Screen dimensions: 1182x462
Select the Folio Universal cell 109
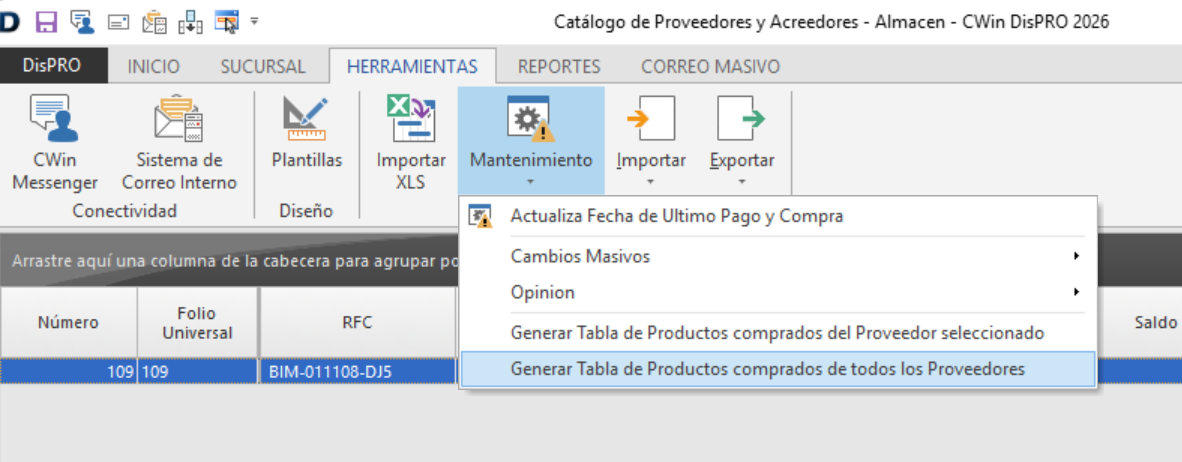point(198,371)
